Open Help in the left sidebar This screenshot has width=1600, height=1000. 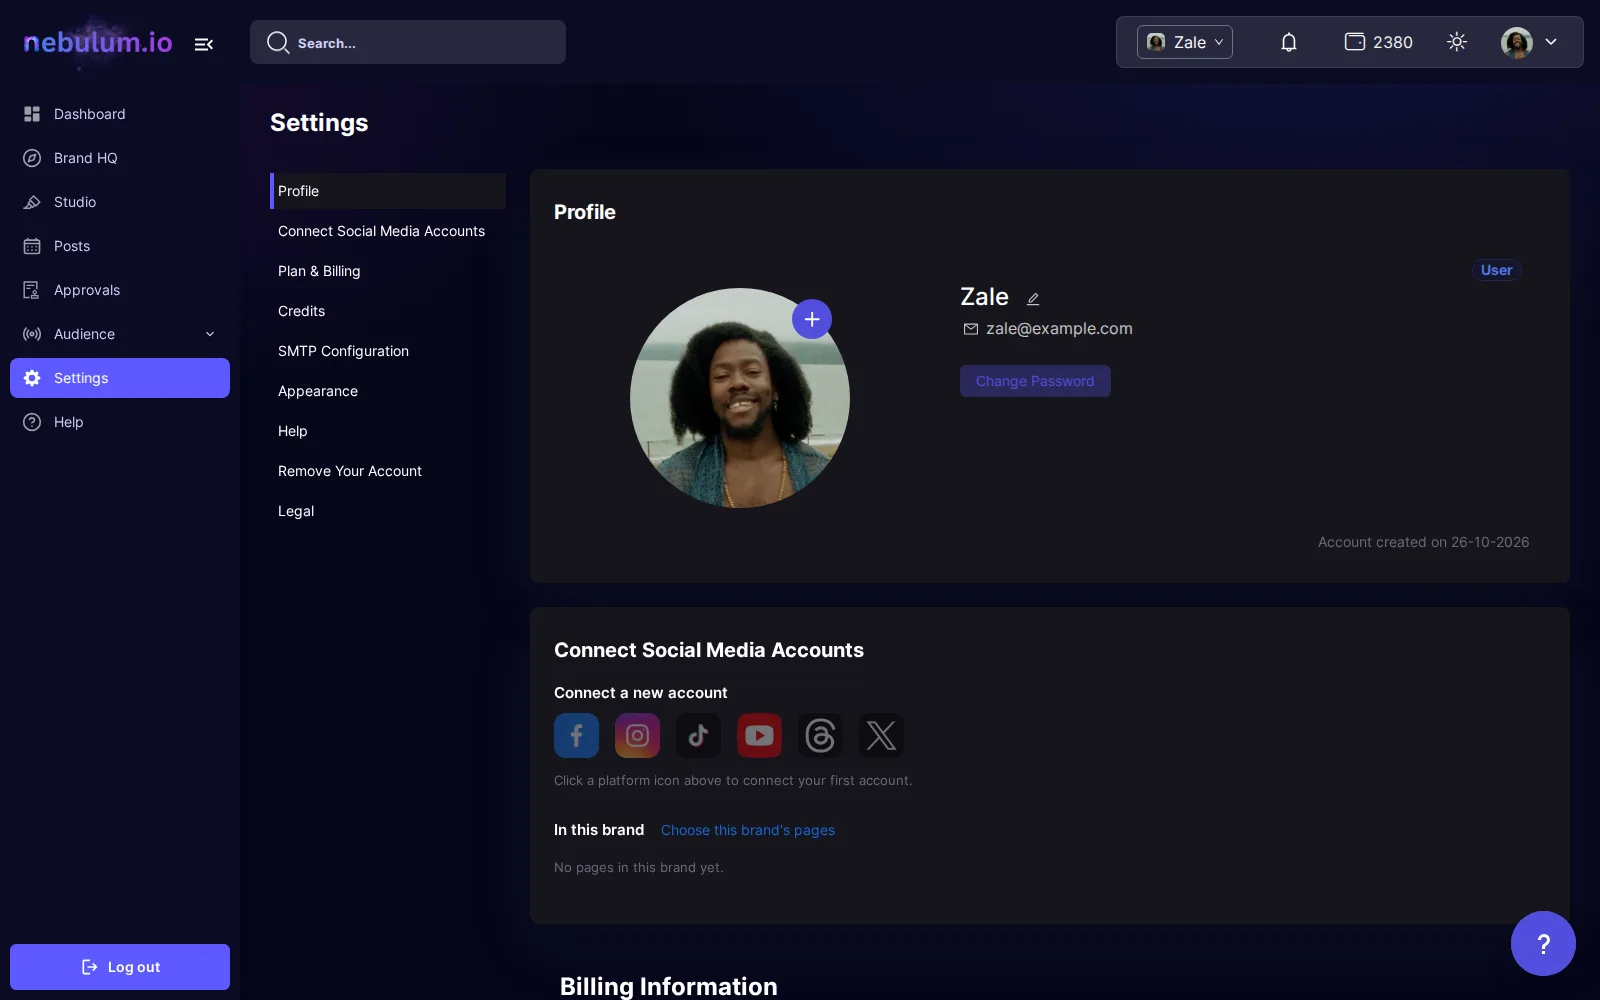click(x=120, y=422)
